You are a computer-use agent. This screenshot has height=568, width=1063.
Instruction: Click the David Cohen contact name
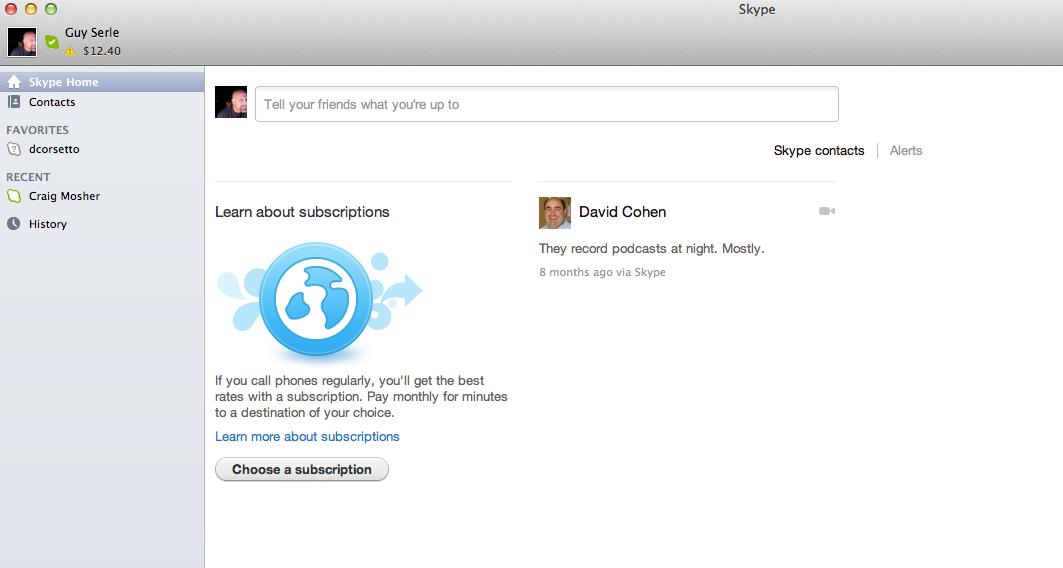click(x=622, y=212)
